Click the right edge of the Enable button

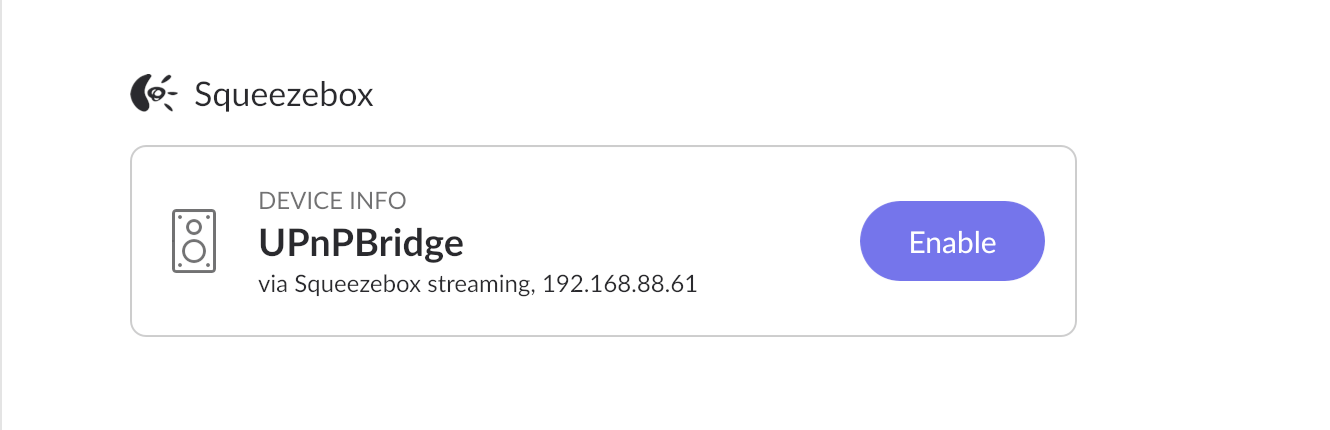(x=1036, y=242)
